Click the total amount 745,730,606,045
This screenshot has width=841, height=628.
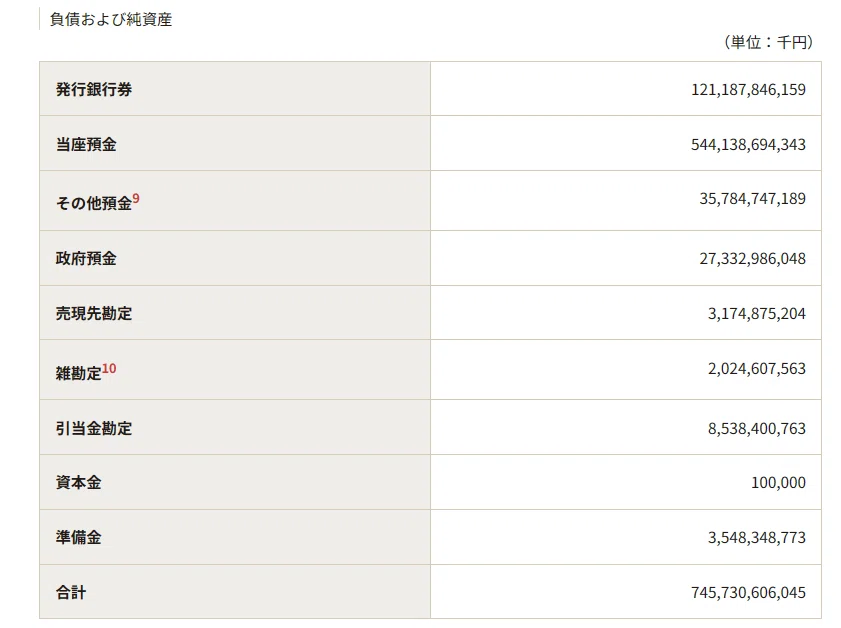click(x=748, y=593)
